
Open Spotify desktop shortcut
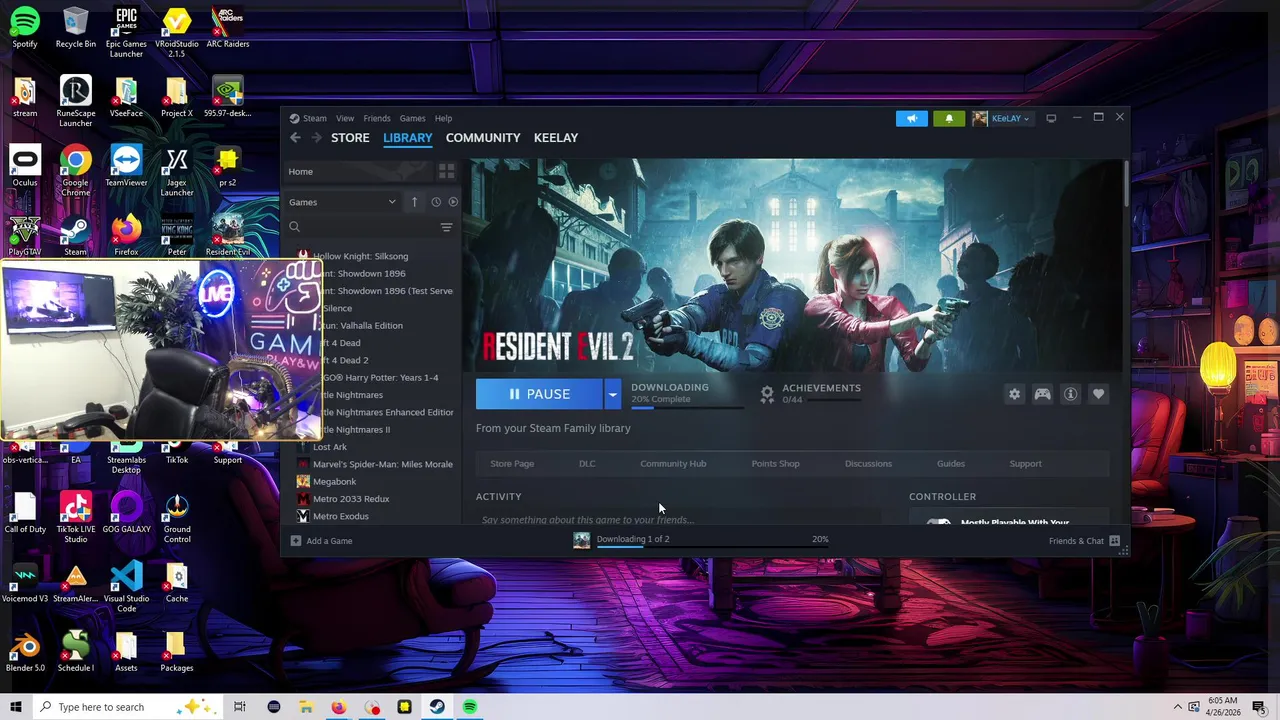click(25, 27)
